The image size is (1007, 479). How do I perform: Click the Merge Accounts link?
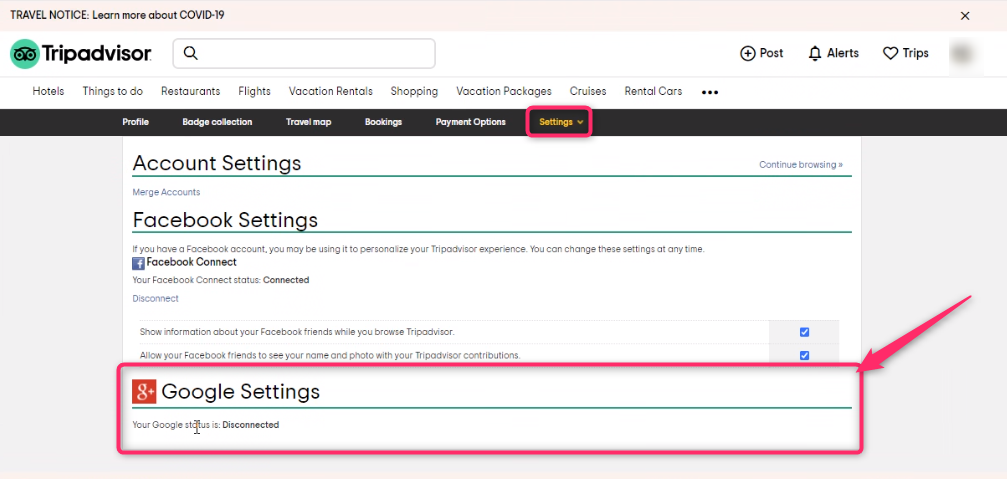click(166, 192)
